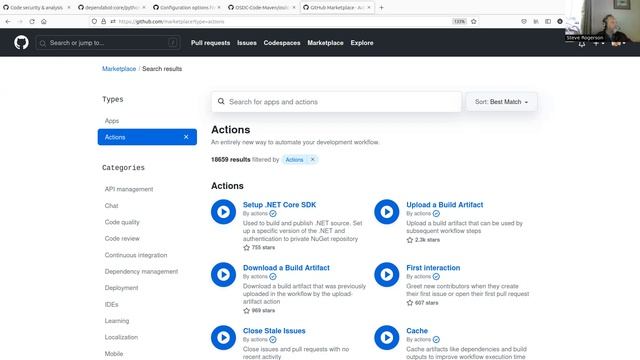Go to the browser home icon

point(44,21)
